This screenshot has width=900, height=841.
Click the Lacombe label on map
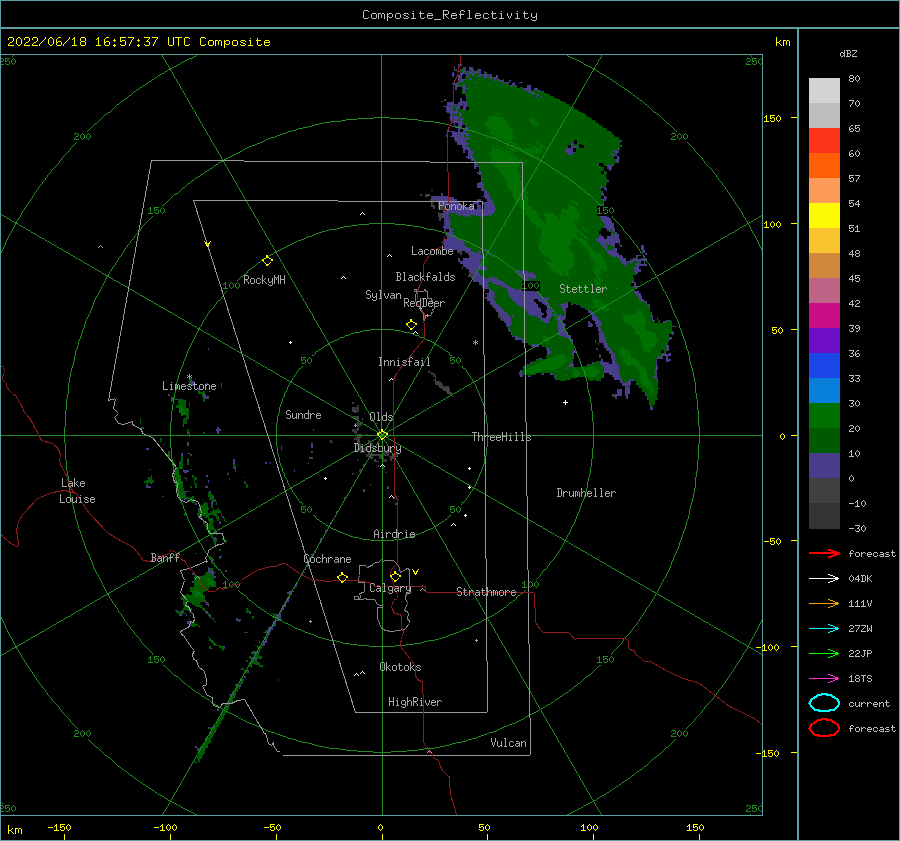[432, 251]
